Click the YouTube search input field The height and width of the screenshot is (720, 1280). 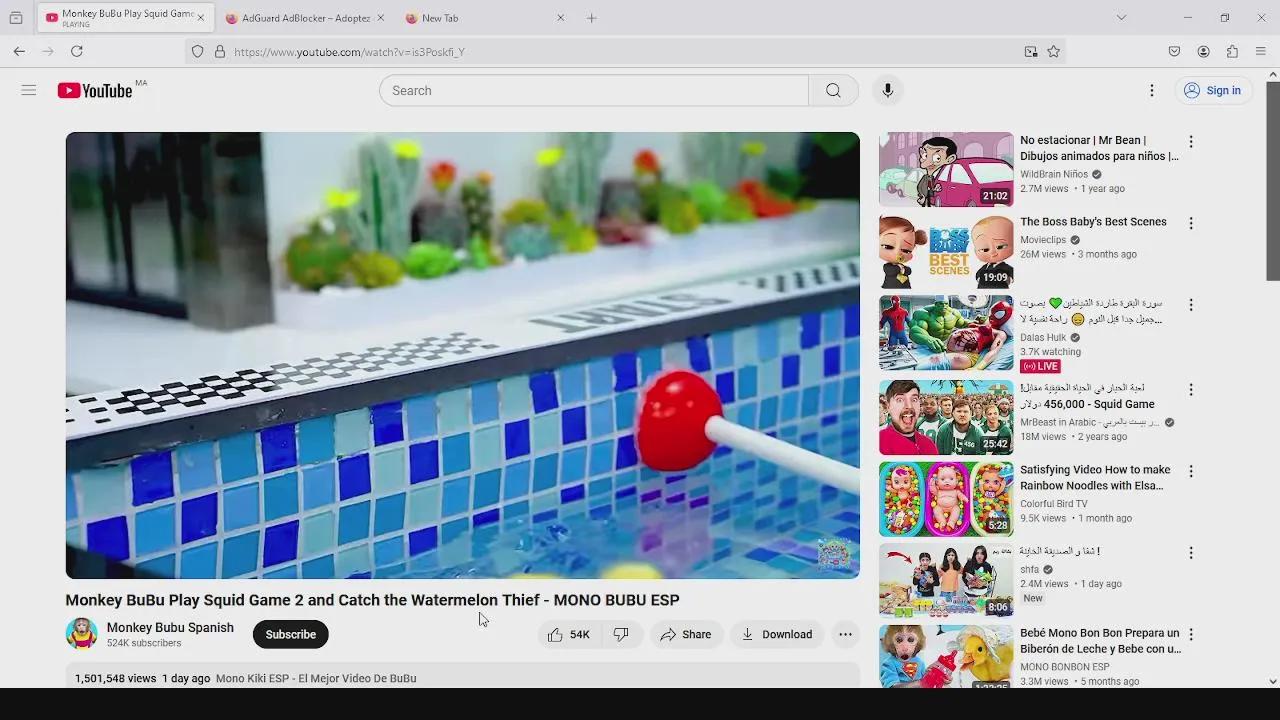click(x=594, y=90)
